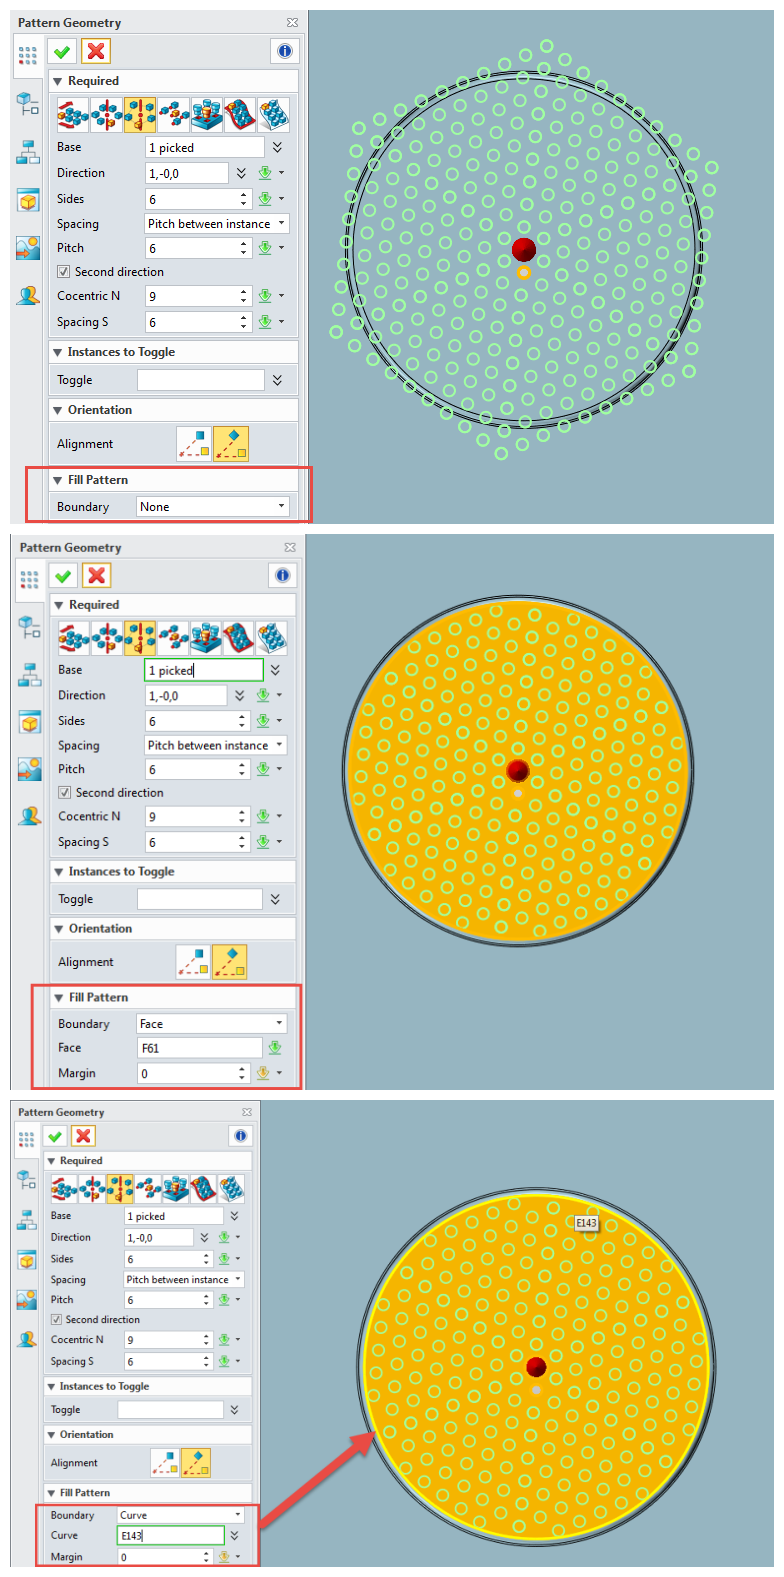Click green arrow beside Sides in top dialog
The image size is (784, 1577).
pos(265,199)
